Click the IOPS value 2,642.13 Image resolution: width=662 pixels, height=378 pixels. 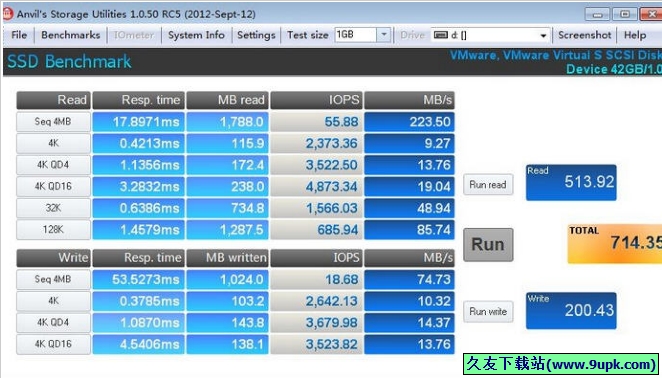click(x=316, y=301)
